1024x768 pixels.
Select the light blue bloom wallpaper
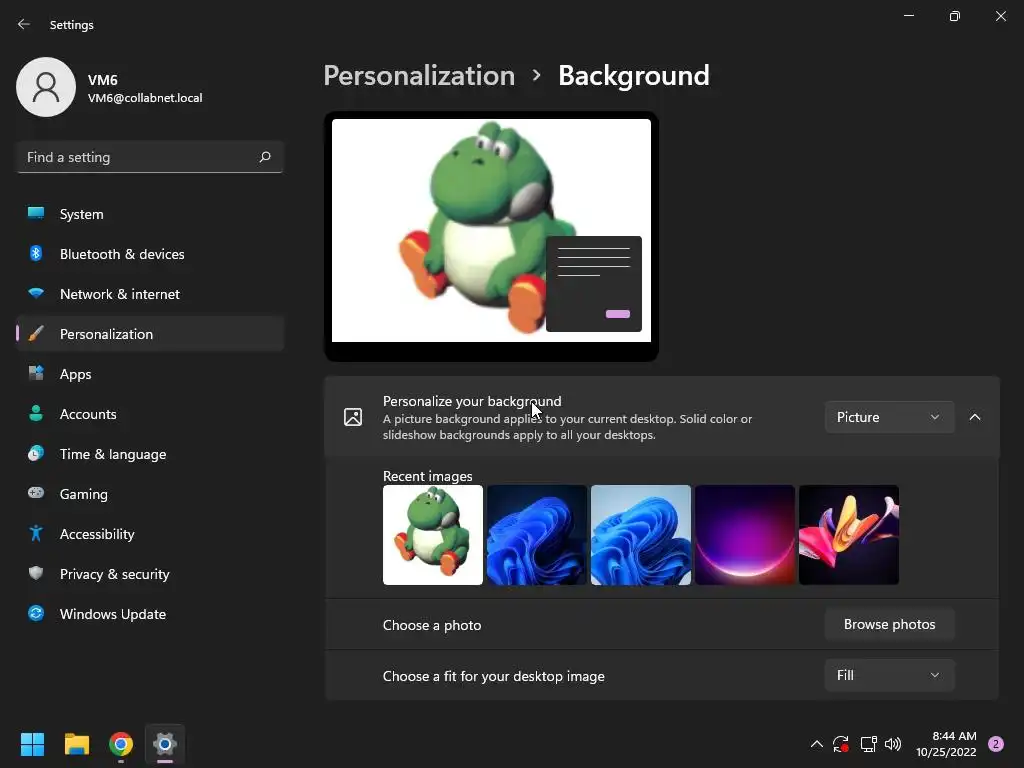tap(641, 535)
